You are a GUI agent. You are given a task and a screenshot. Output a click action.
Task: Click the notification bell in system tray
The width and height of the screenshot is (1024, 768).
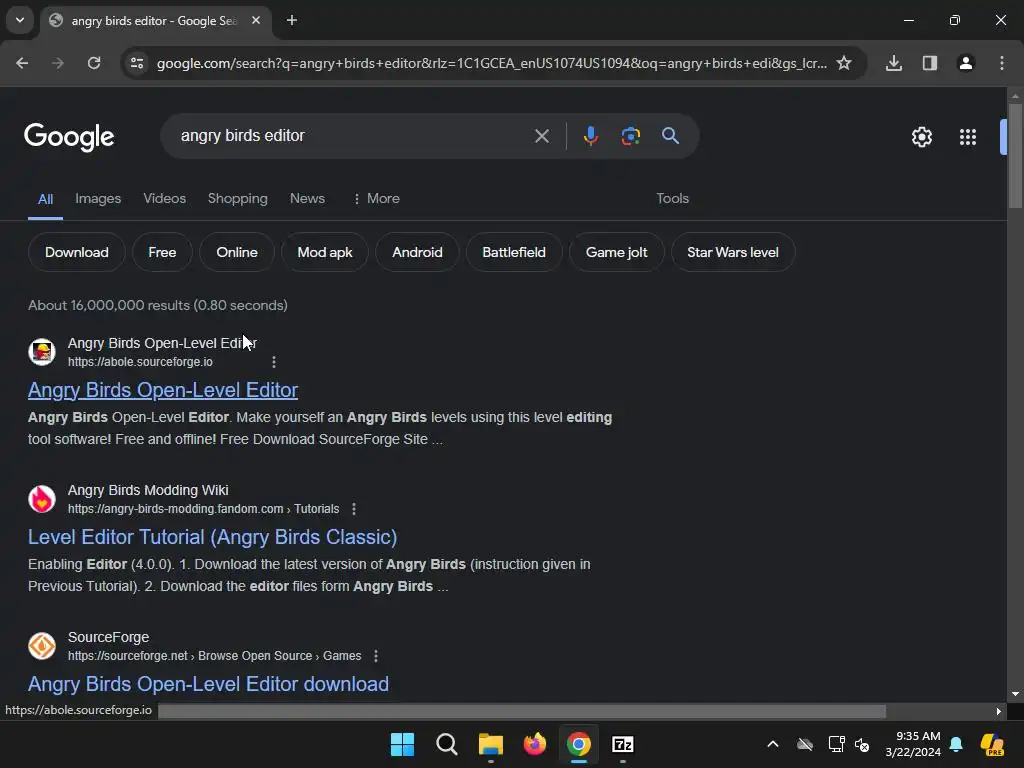(956, 744)
